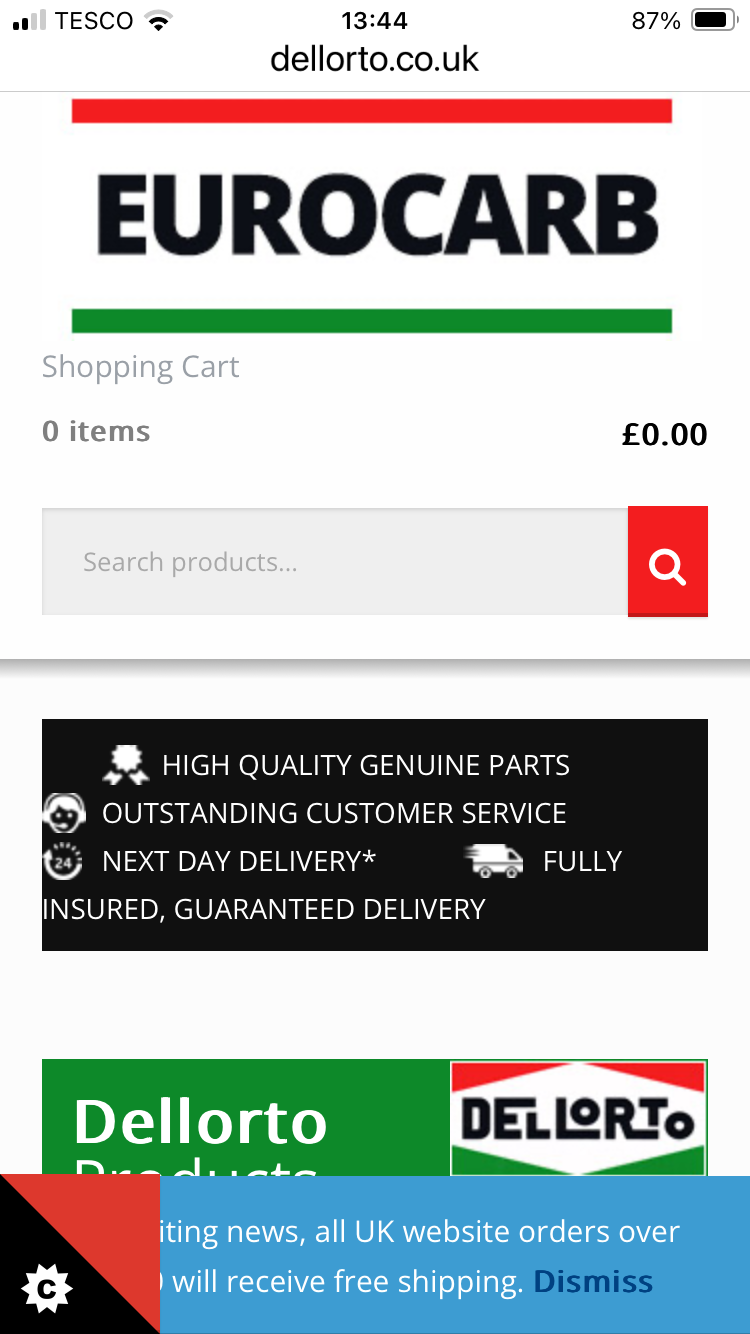Click the Dellorto diamond logo image

(x=578, y=1118)
